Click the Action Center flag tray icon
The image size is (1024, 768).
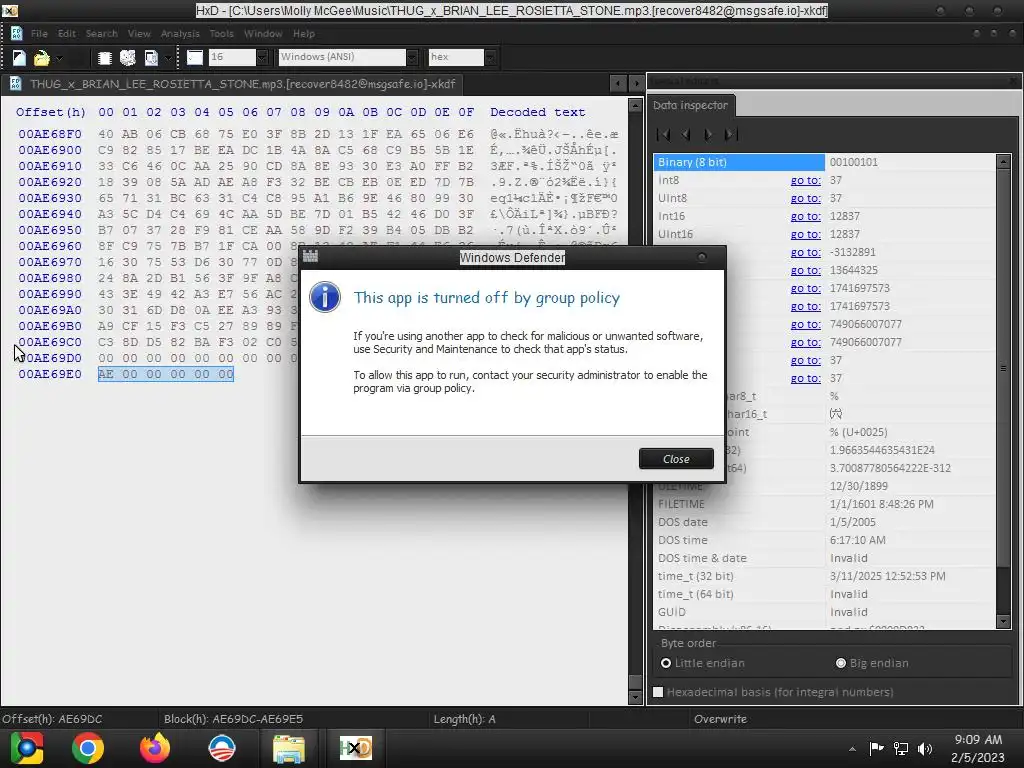tap(876, 749)
